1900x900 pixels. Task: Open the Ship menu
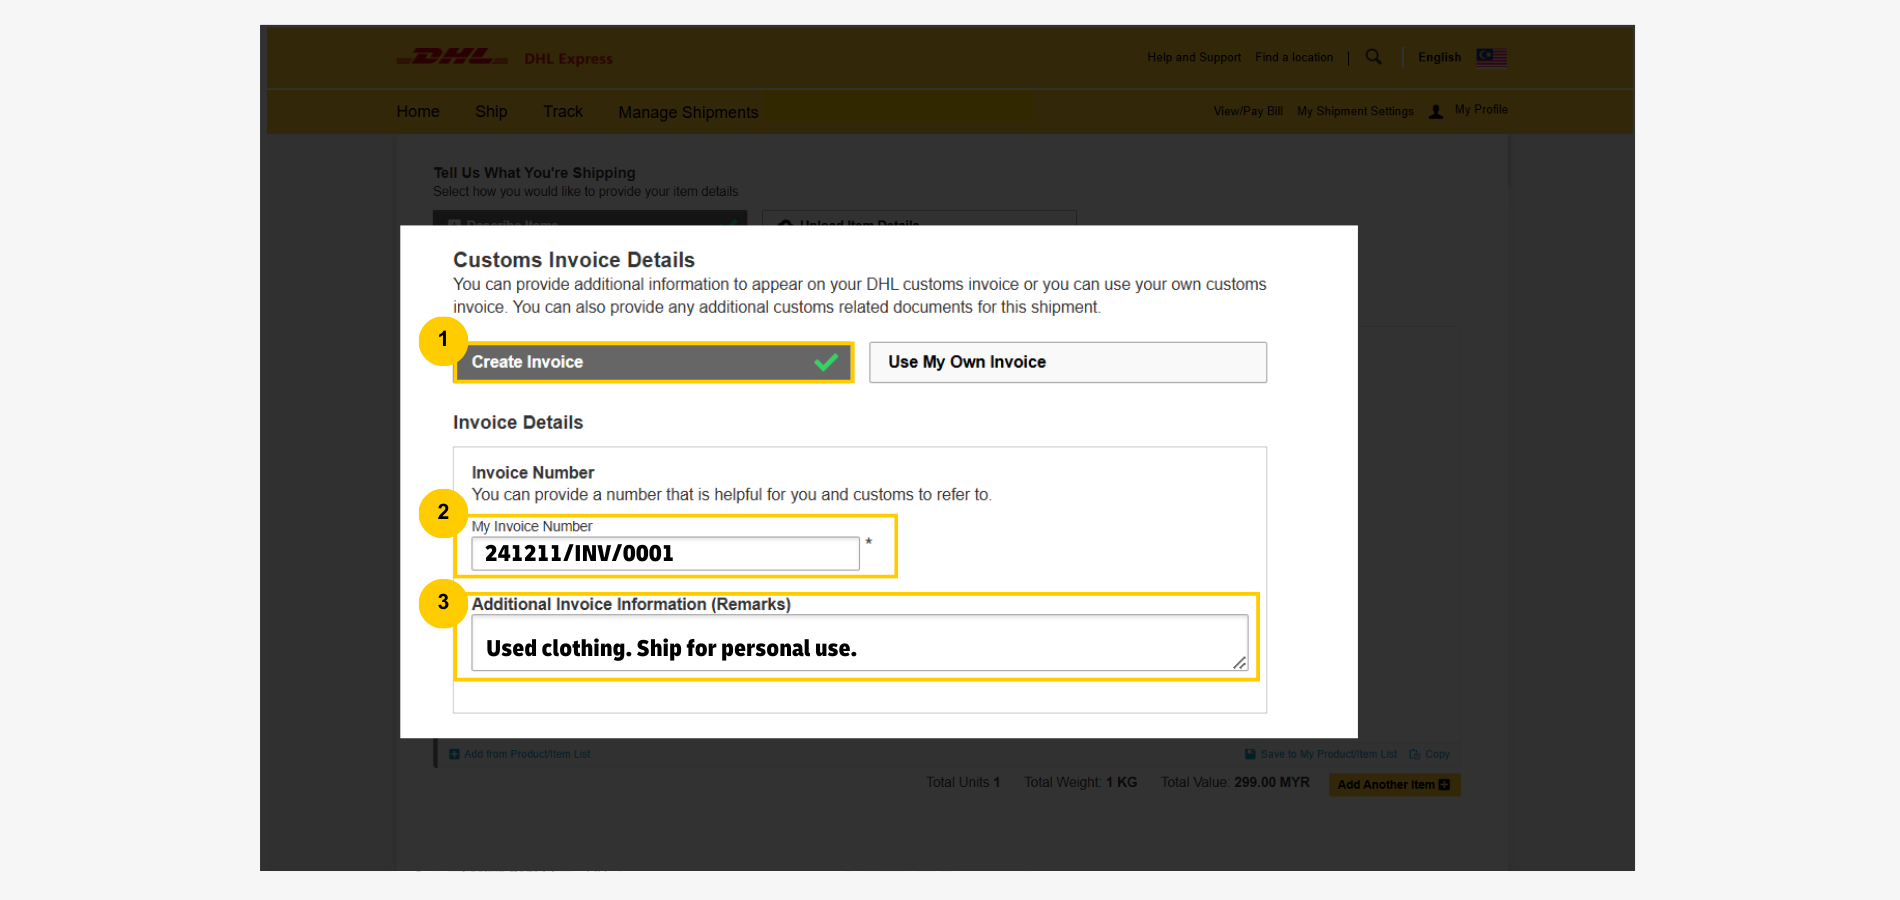click(x=491, y=111)
